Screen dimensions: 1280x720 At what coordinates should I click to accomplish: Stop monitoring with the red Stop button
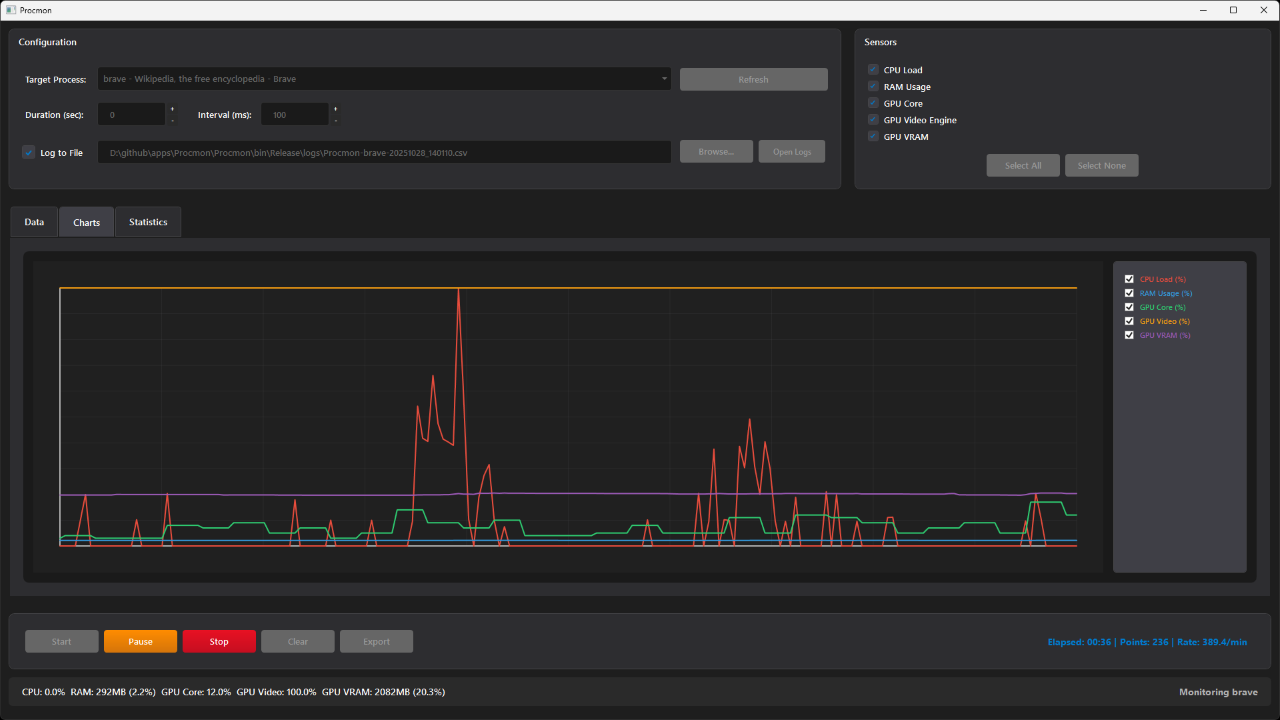point(219,642)
